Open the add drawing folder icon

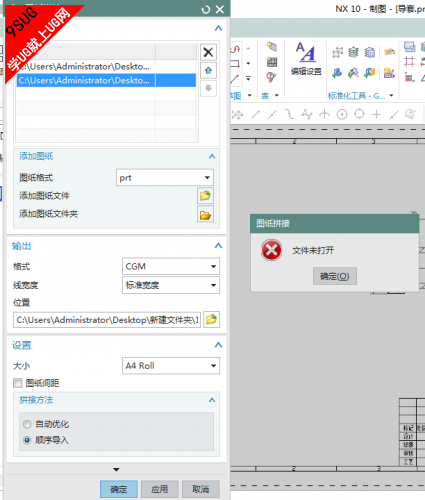pyautogui.click(x=205, y=214)
